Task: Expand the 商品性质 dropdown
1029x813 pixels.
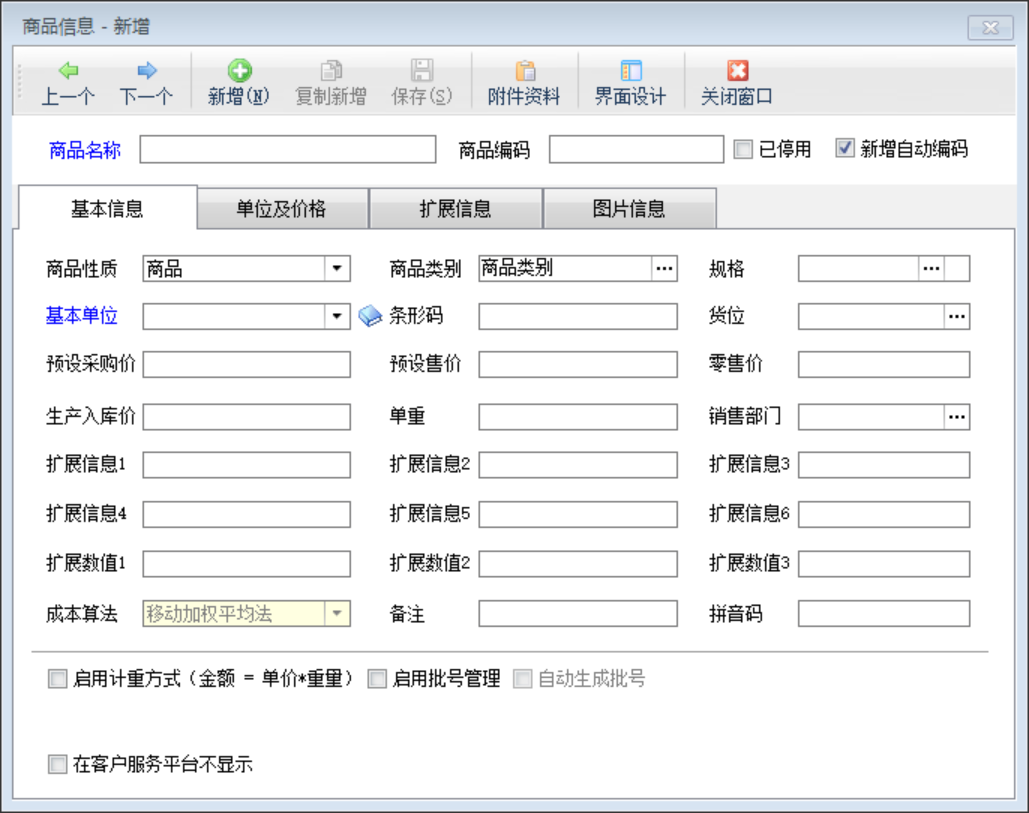Action: pos(337,268)
